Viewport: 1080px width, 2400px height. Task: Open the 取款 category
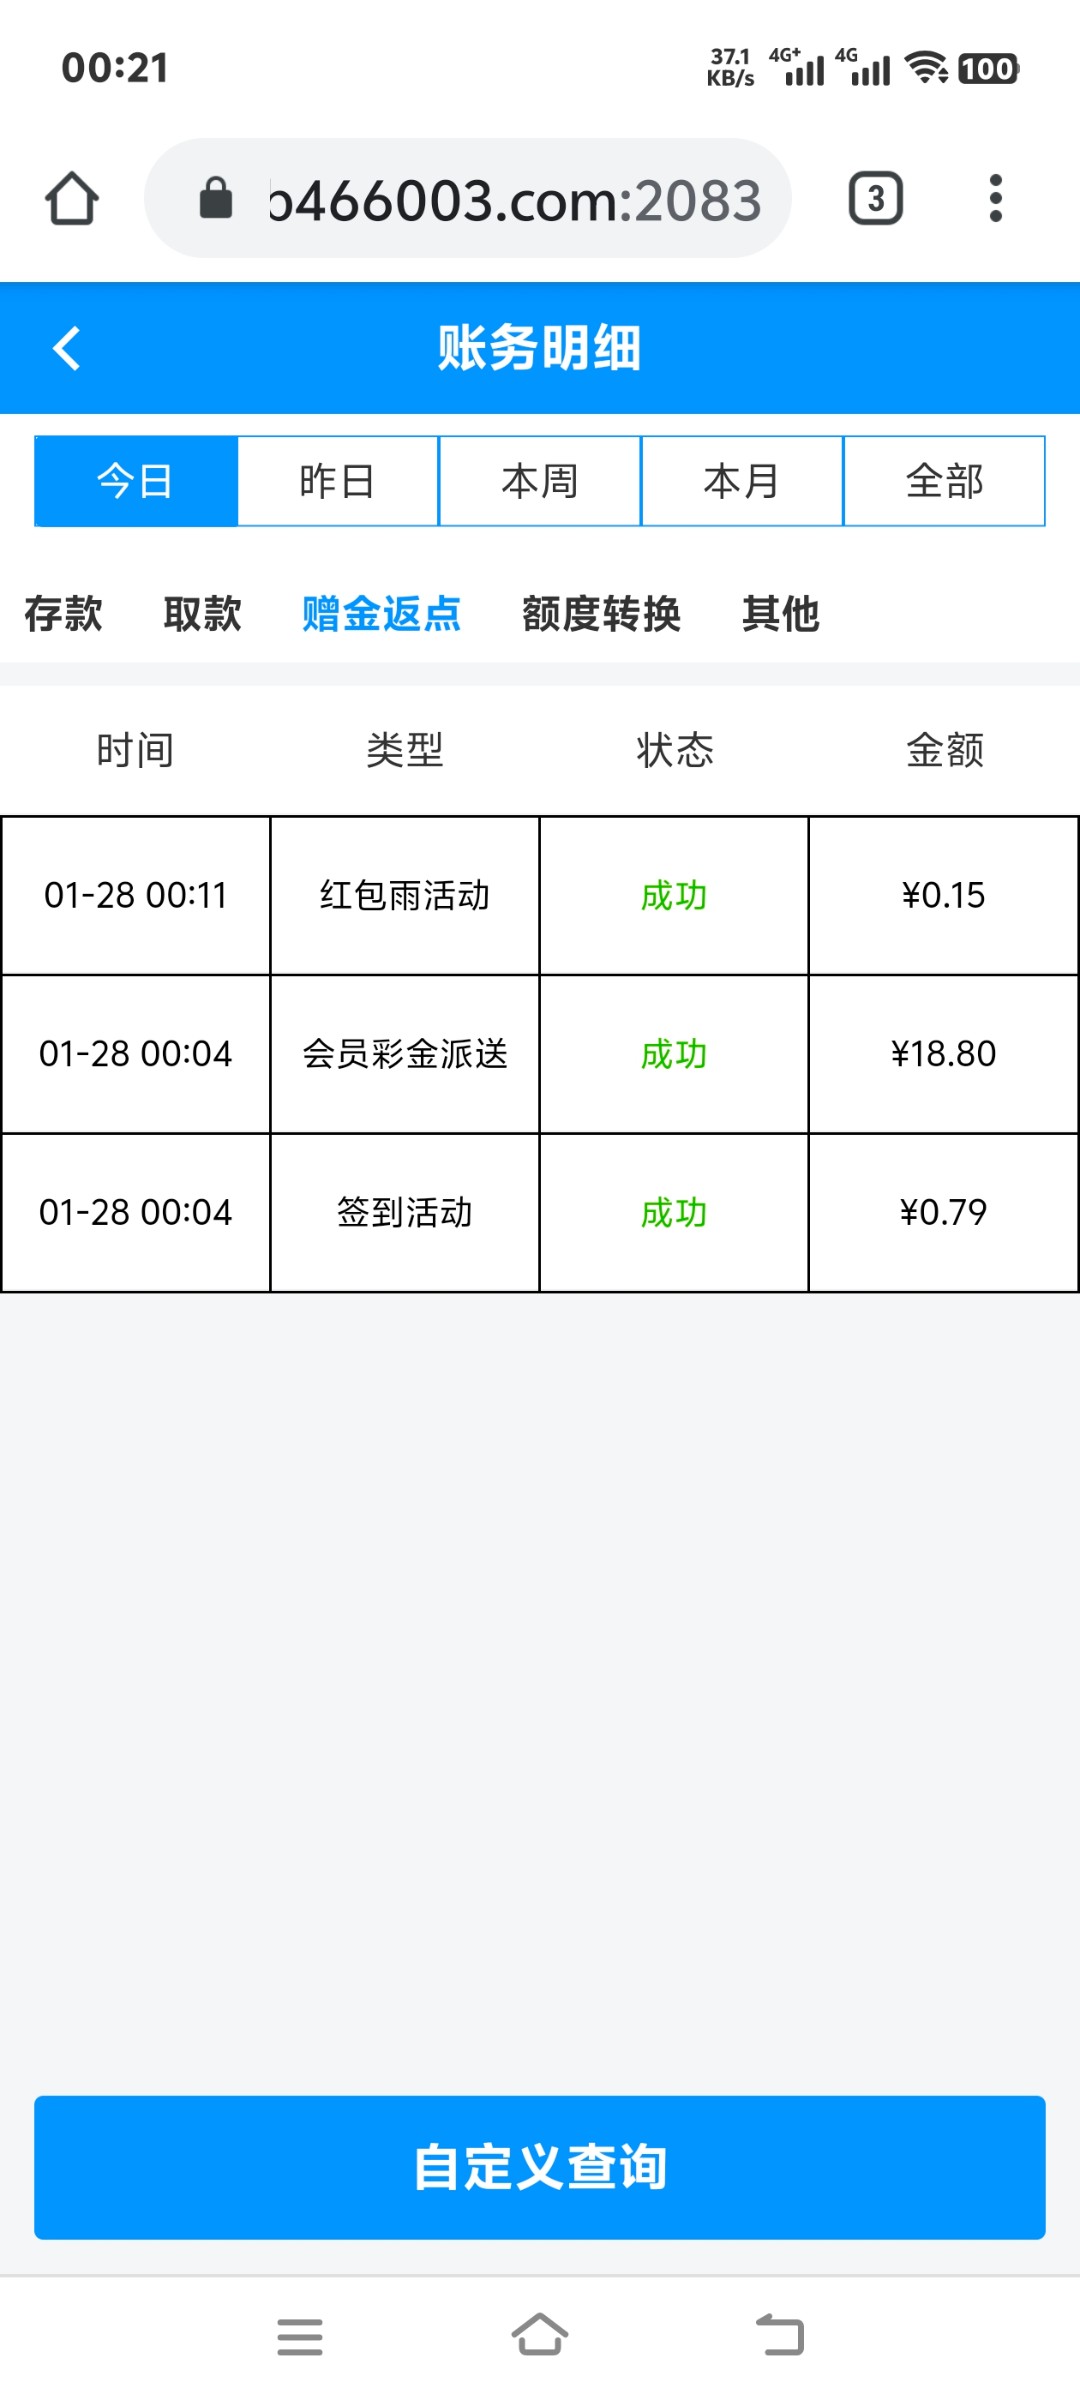pyautogui.click(x=202, y=614)
